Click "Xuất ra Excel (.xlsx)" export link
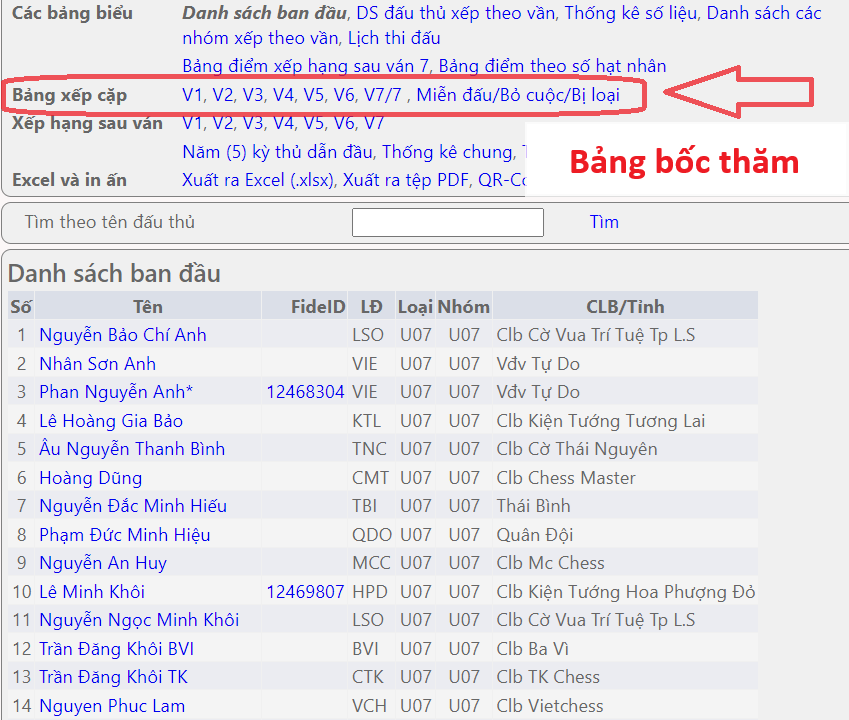This screenshot has width=849, height=720. (259, 180)
